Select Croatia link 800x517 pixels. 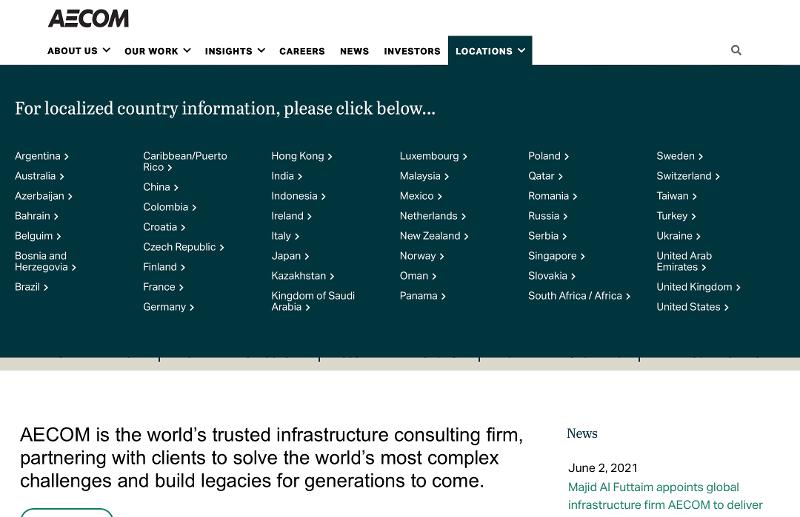(164, 227)
